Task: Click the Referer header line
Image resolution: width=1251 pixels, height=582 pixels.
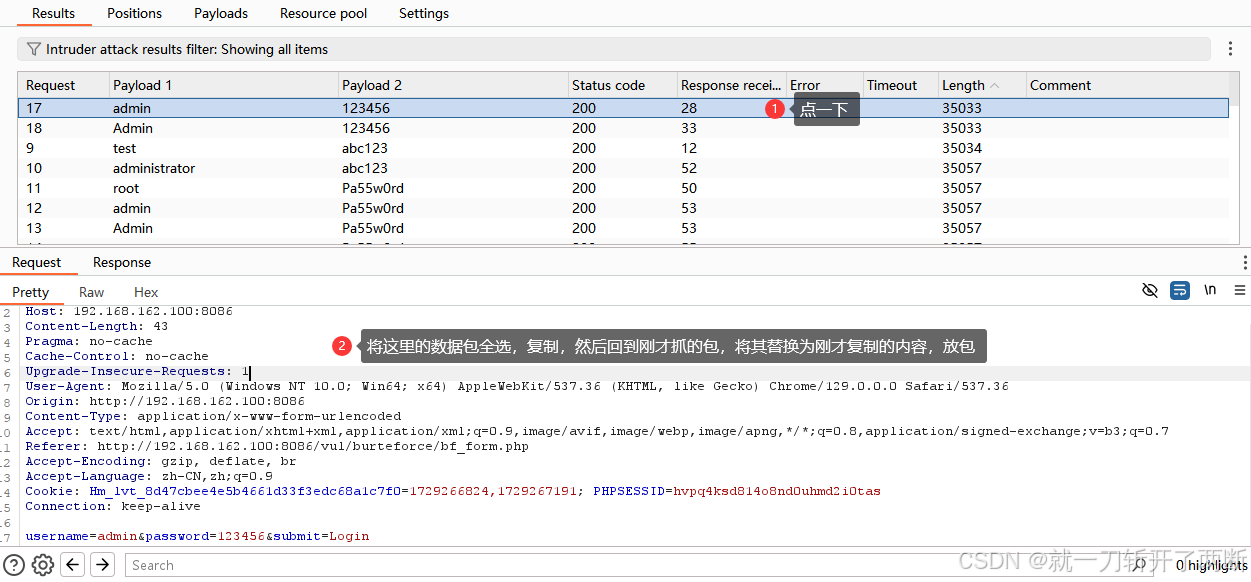Action: (x=277, y=446)
